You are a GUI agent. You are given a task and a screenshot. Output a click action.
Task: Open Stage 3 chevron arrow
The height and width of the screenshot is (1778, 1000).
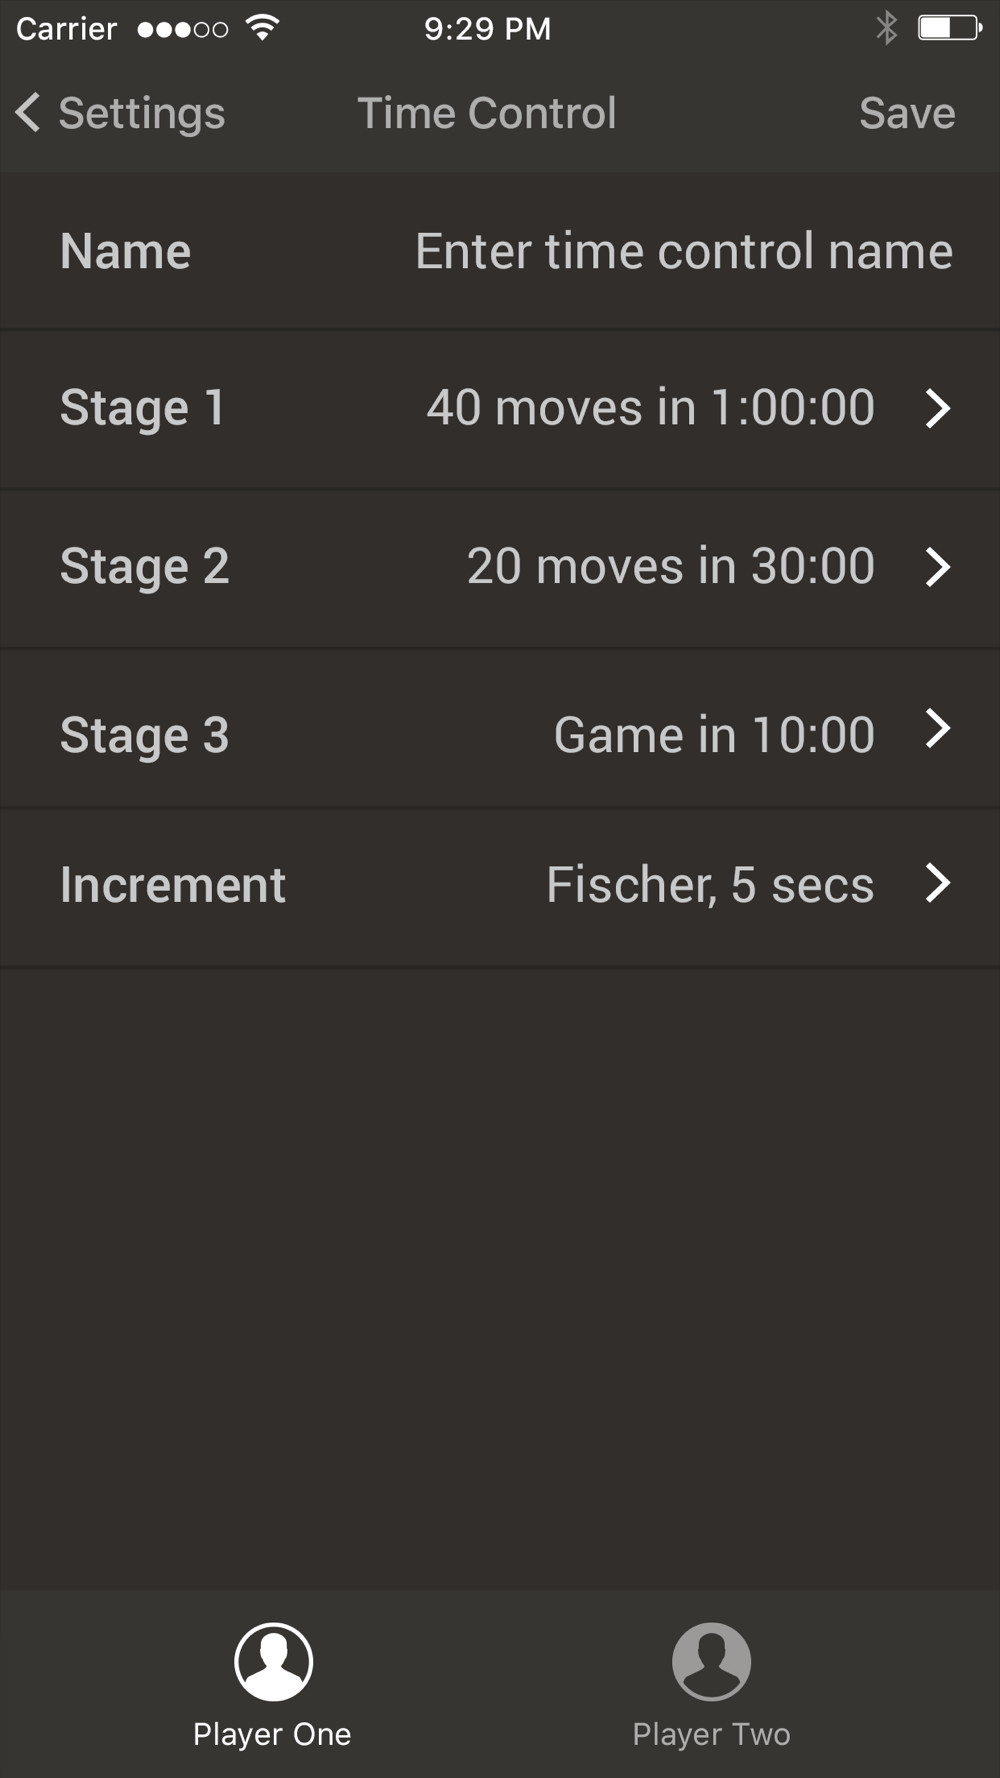[x=937, y=729]
